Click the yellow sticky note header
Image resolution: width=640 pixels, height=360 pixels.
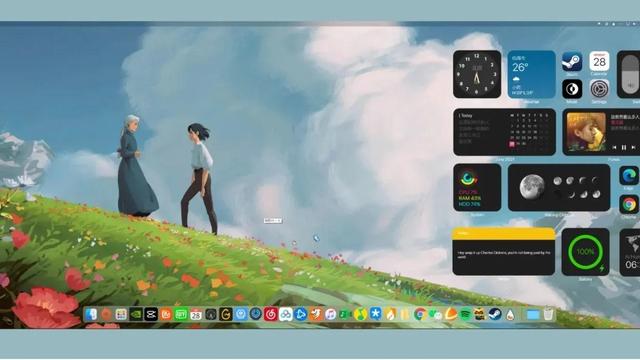coord(504,233)
